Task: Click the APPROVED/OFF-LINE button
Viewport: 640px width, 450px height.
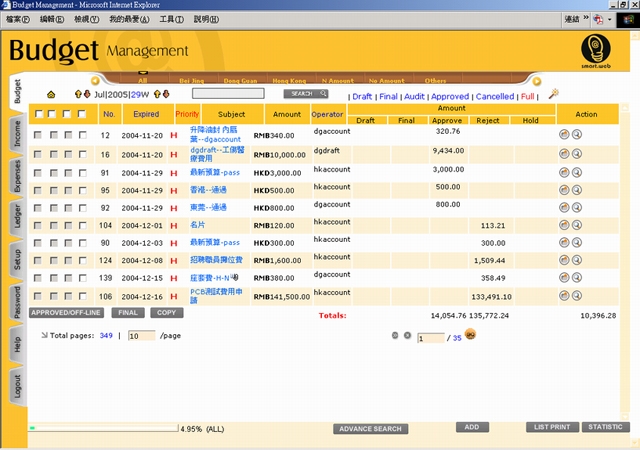Action: point(66,313)
